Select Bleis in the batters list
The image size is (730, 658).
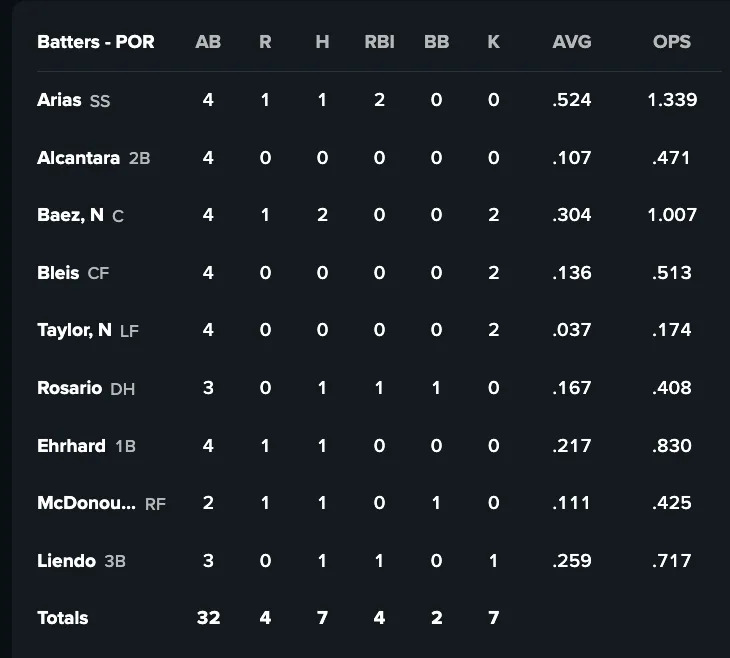pos(58,273)
